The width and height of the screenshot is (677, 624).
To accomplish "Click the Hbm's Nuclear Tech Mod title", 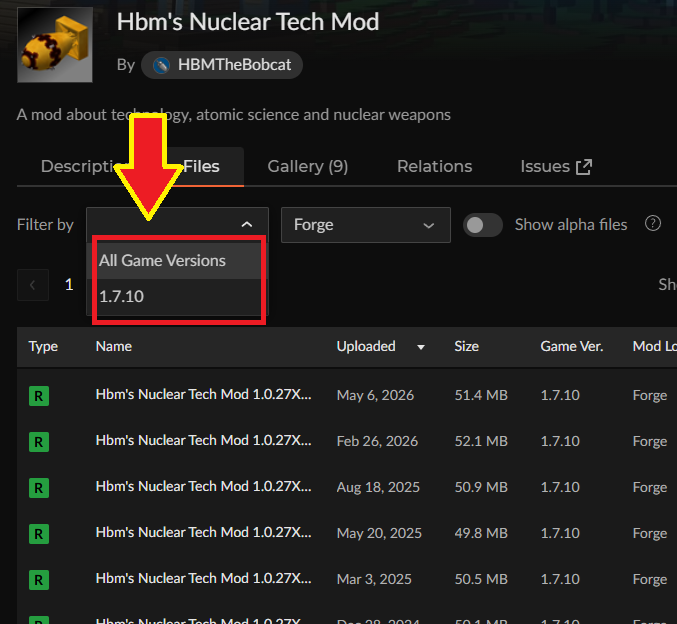I will coord(248,22).
